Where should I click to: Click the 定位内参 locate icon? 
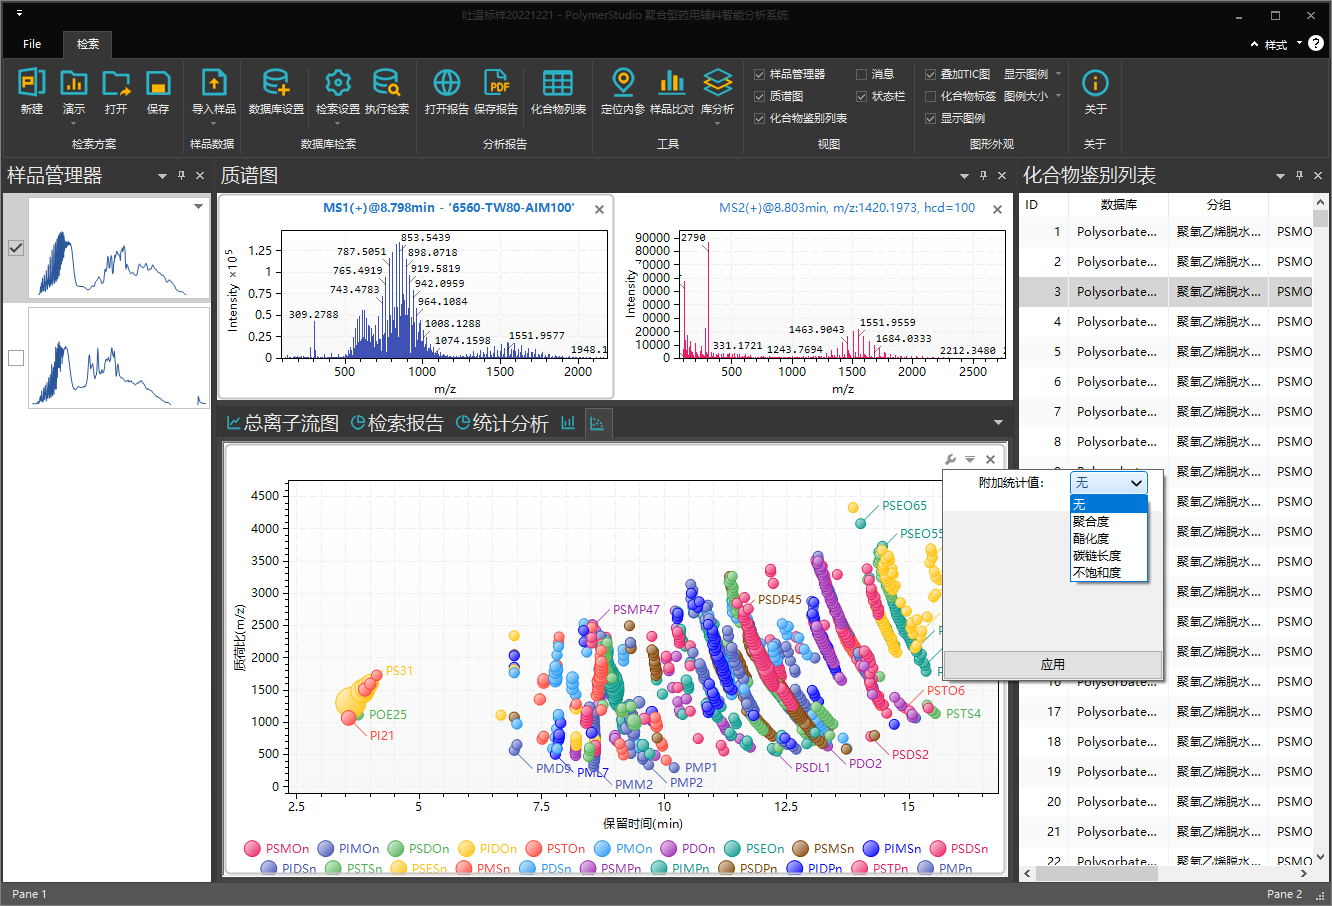pyautogui.click(x=623, y=82)
